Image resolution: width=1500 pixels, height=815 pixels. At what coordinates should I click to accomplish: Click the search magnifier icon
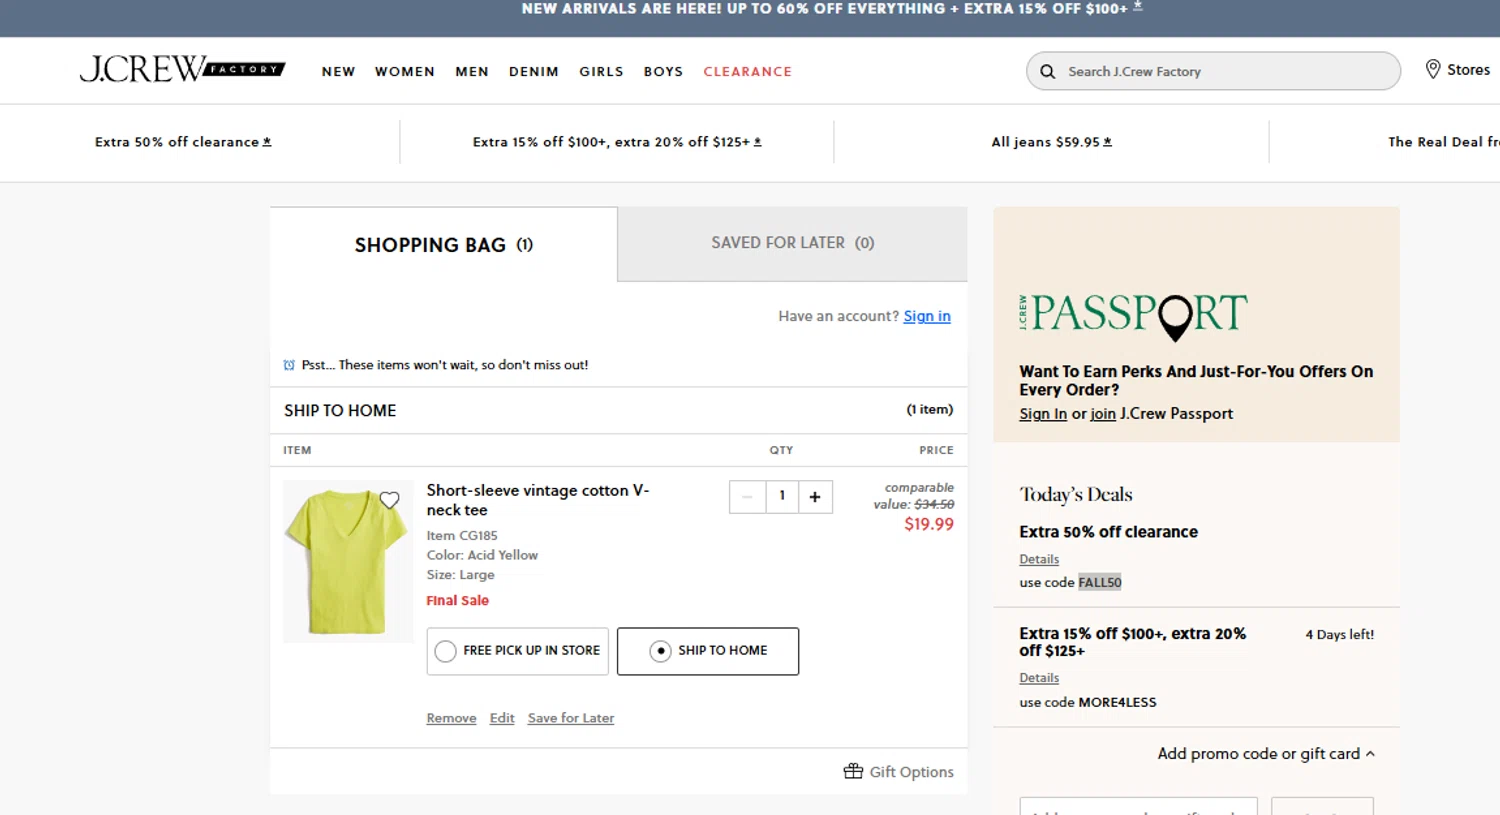click(1047, 71)
